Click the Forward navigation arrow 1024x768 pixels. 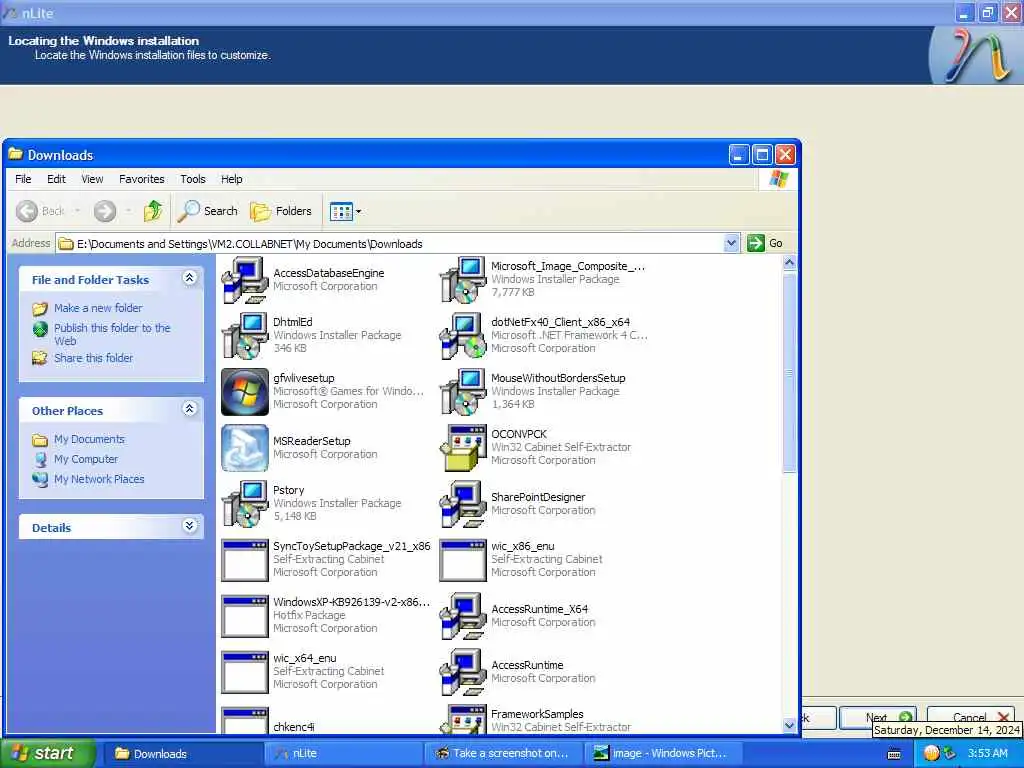click(x=104, y=211)
